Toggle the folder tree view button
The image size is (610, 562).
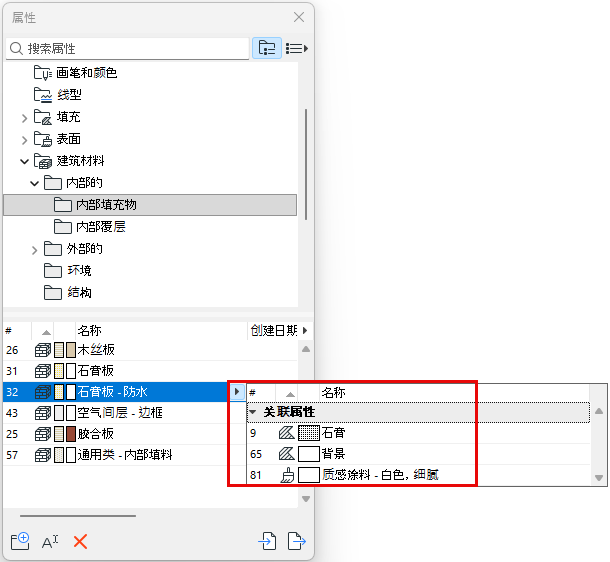(x=267, y=48)
